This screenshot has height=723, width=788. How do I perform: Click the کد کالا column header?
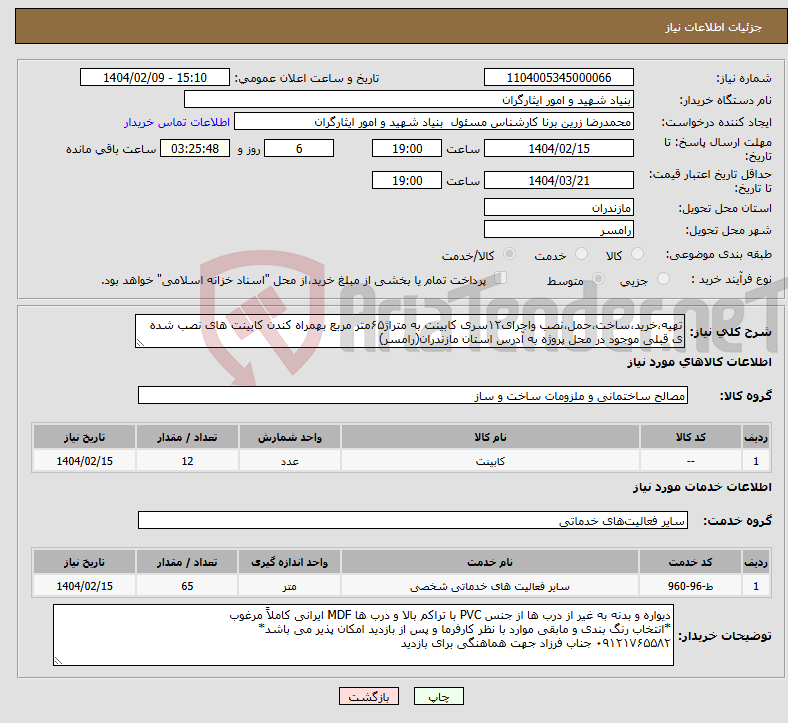[691, 437]
